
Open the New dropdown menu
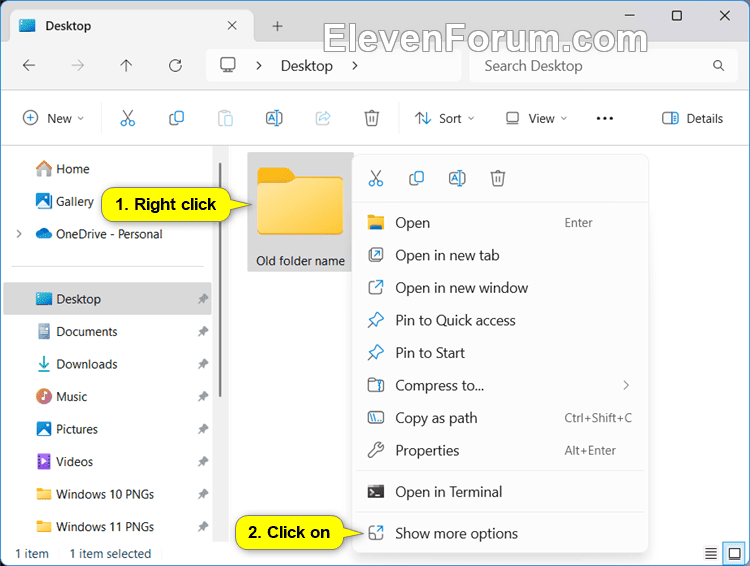click(x=54, y=118)
